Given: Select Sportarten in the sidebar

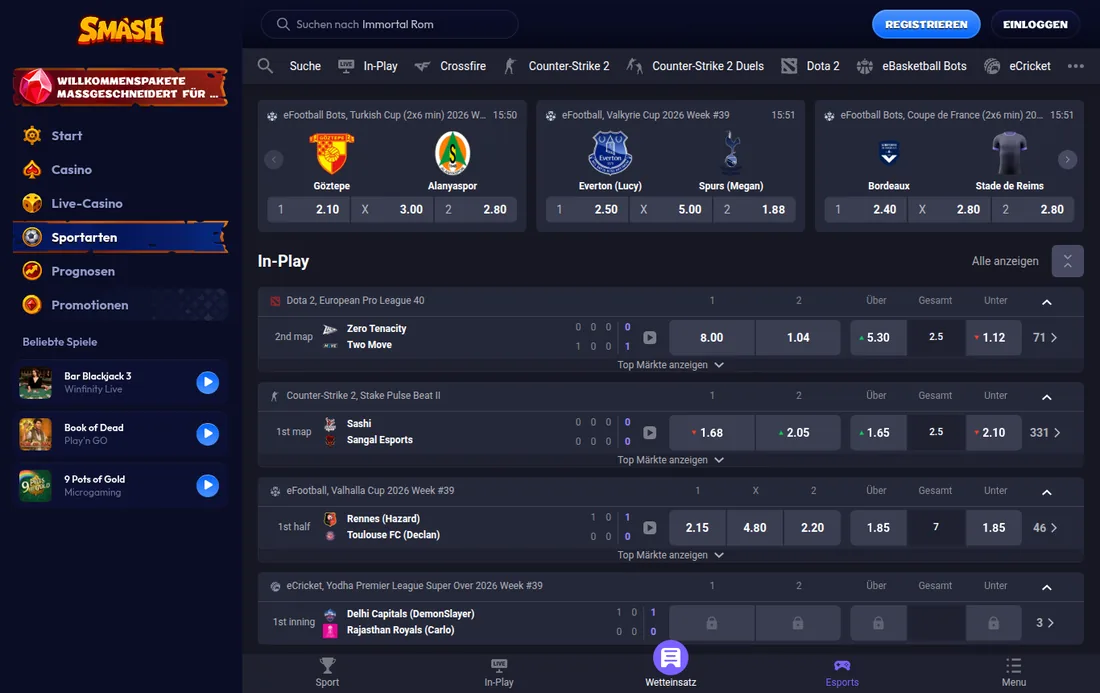Looking at the screenshot, I should [121, 237].
